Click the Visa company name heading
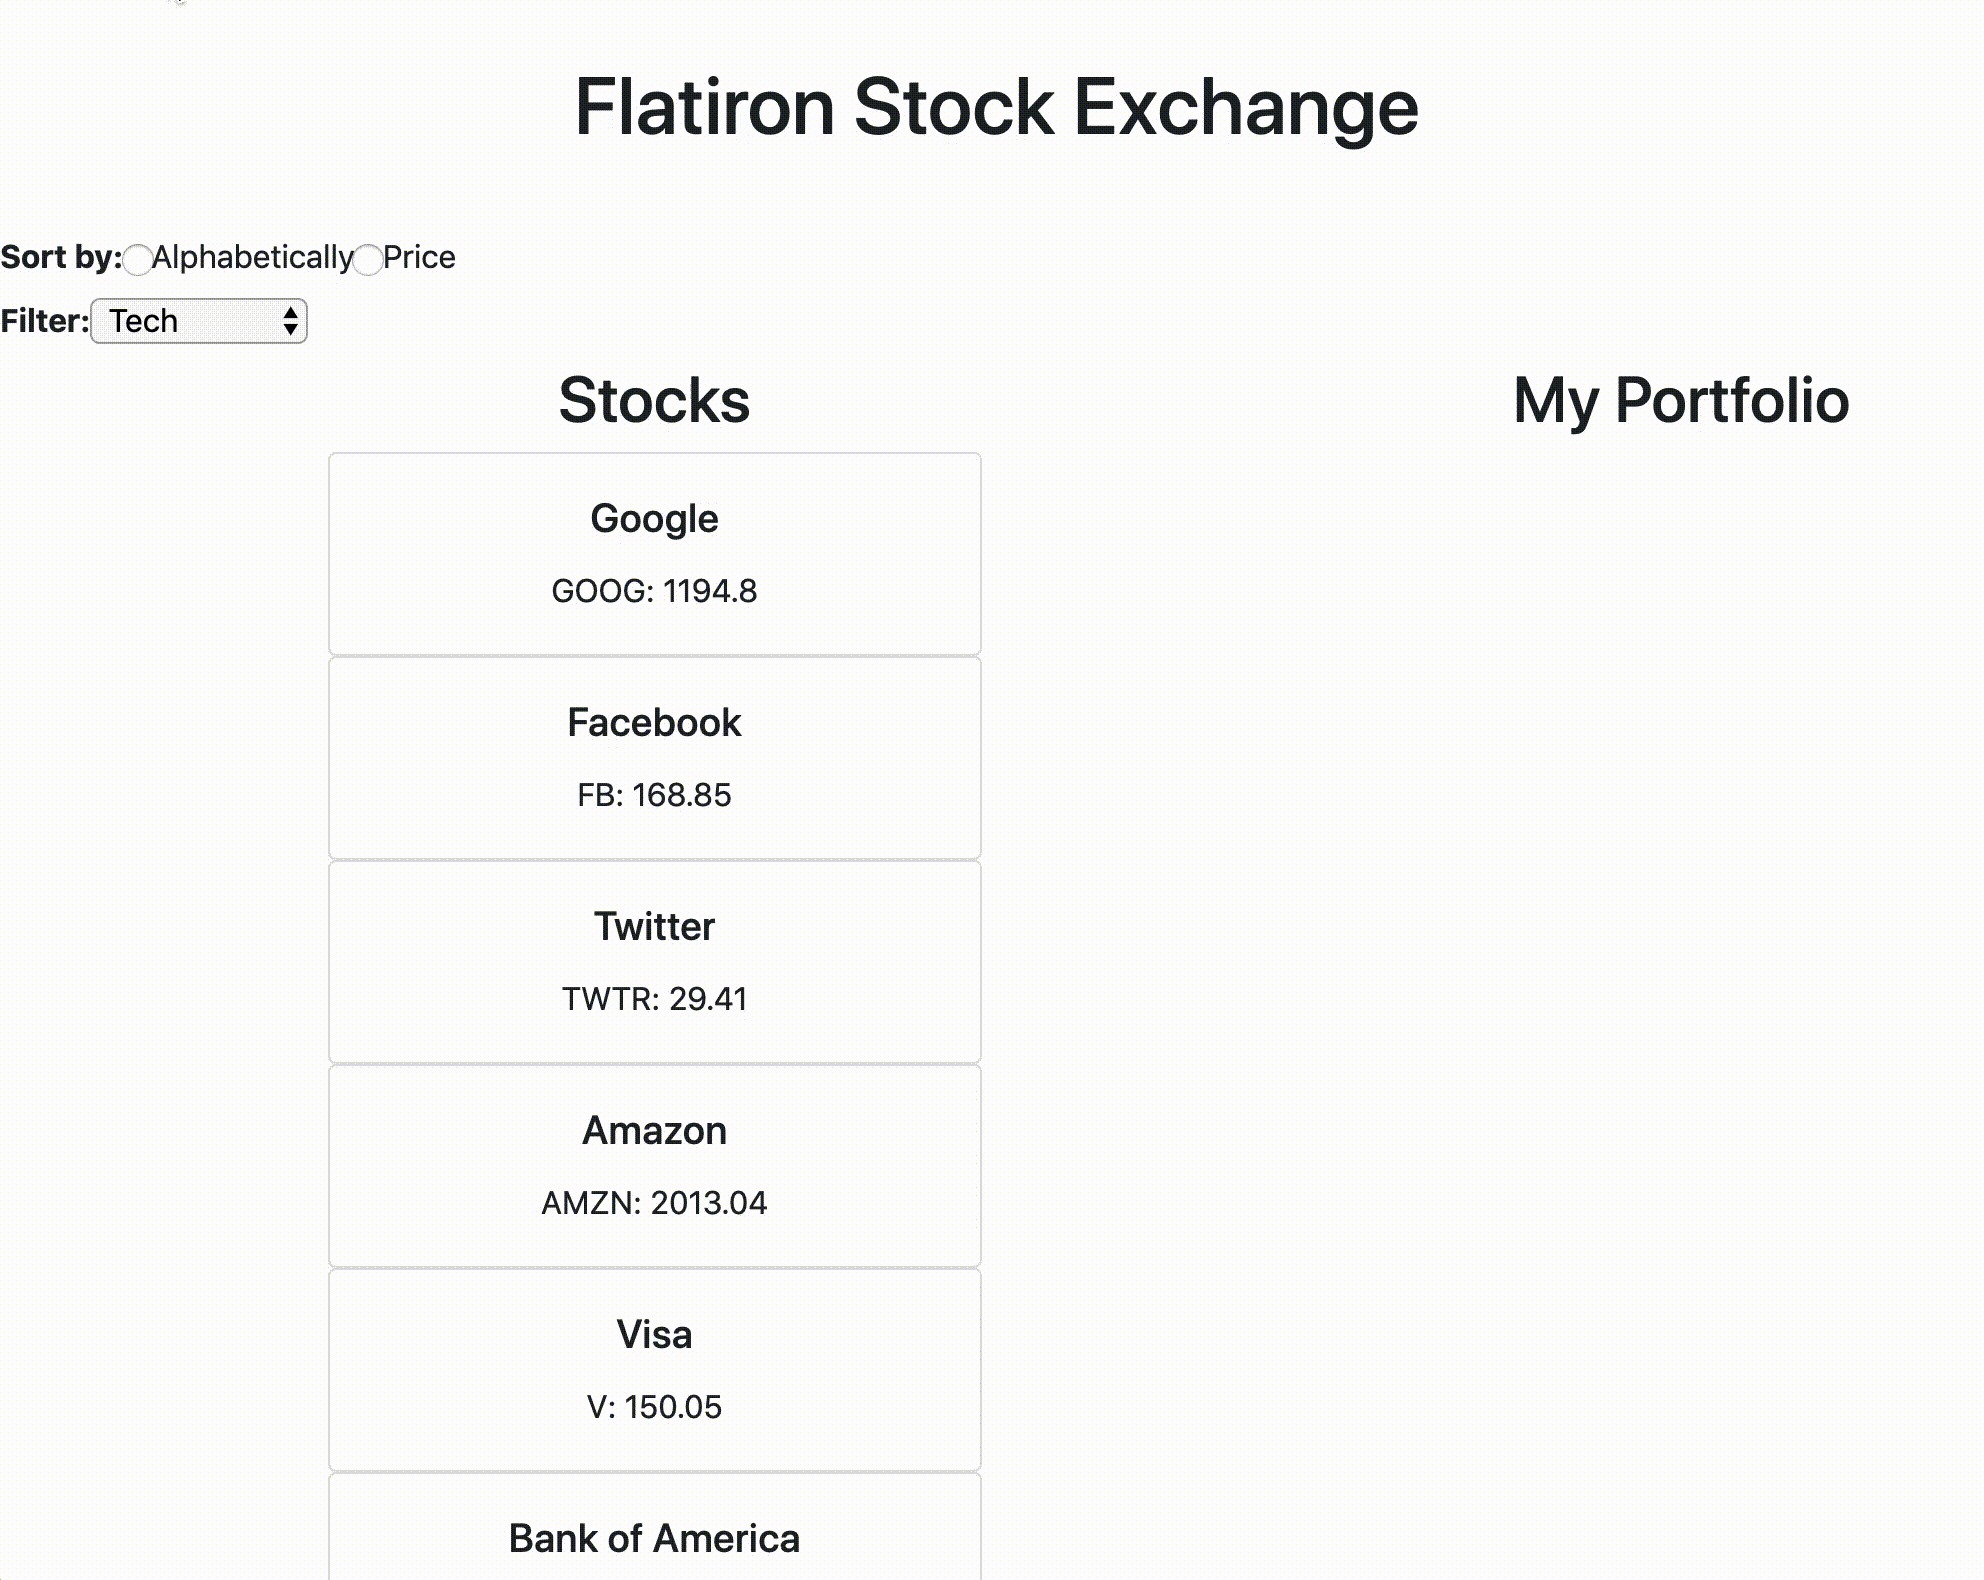Image resolution: width=1984 pixels, height=1580 pixels. (x=654, y=1335)
